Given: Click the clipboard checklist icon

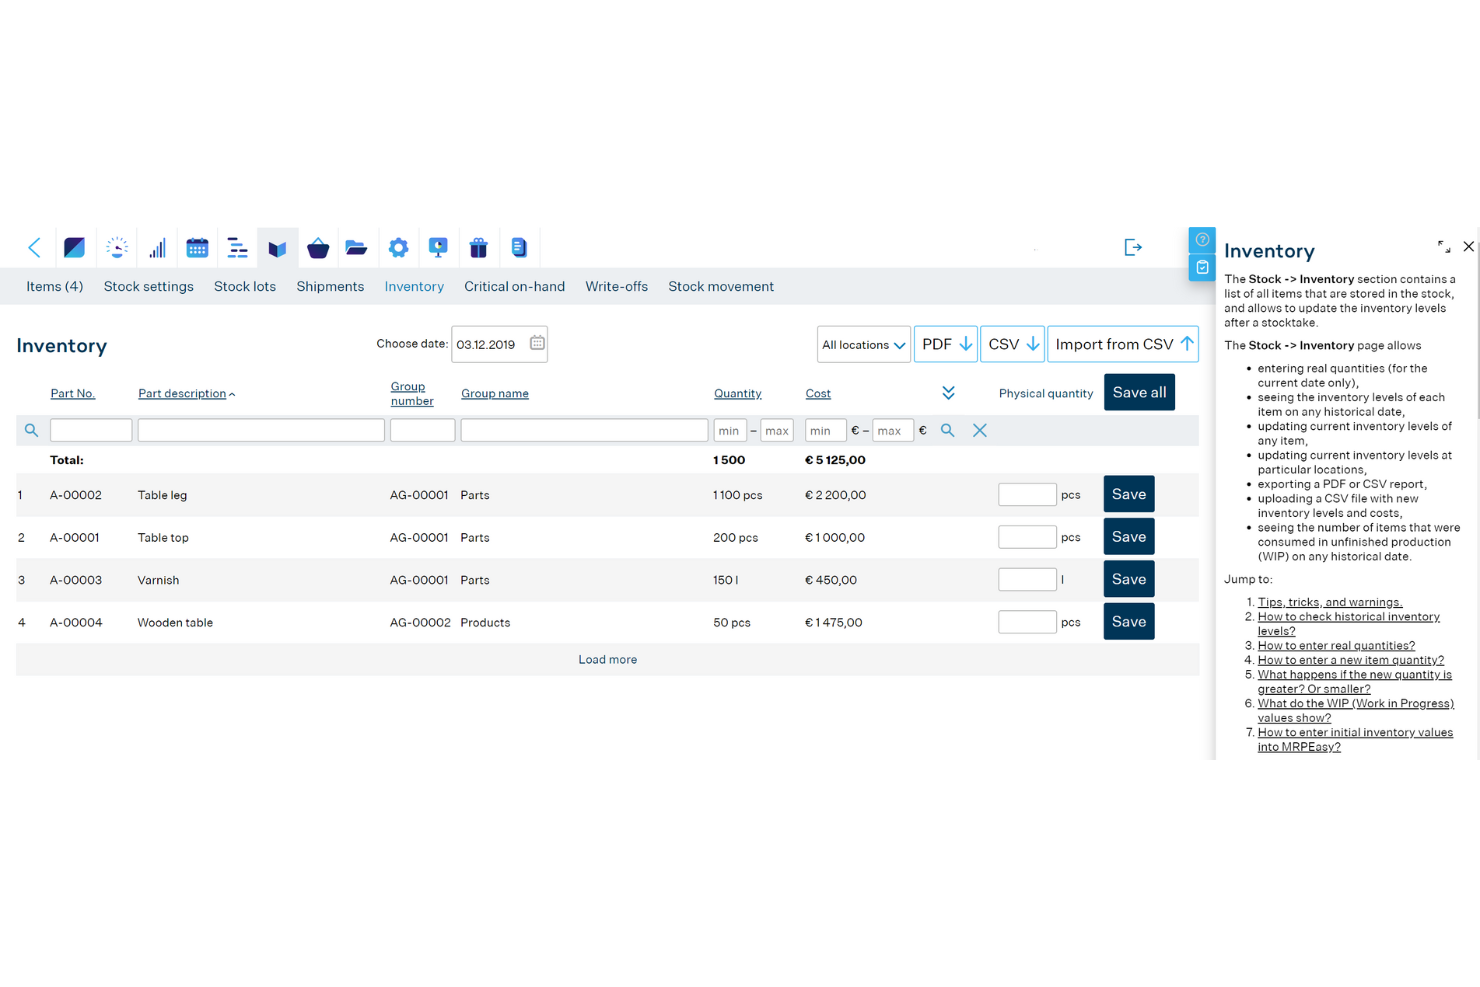Looking at the screenshot, I should 1202,268.
